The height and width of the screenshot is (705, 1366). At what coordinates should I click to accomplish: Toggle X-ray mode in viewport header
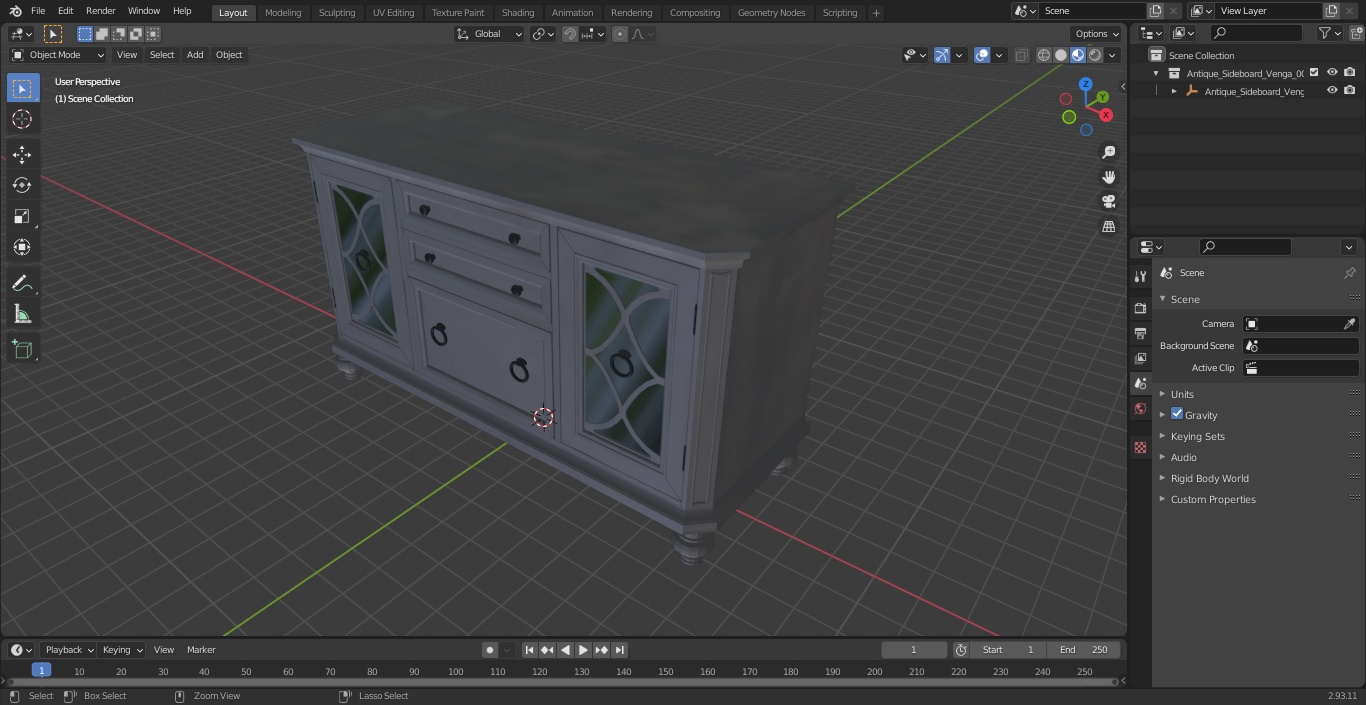1021,55
